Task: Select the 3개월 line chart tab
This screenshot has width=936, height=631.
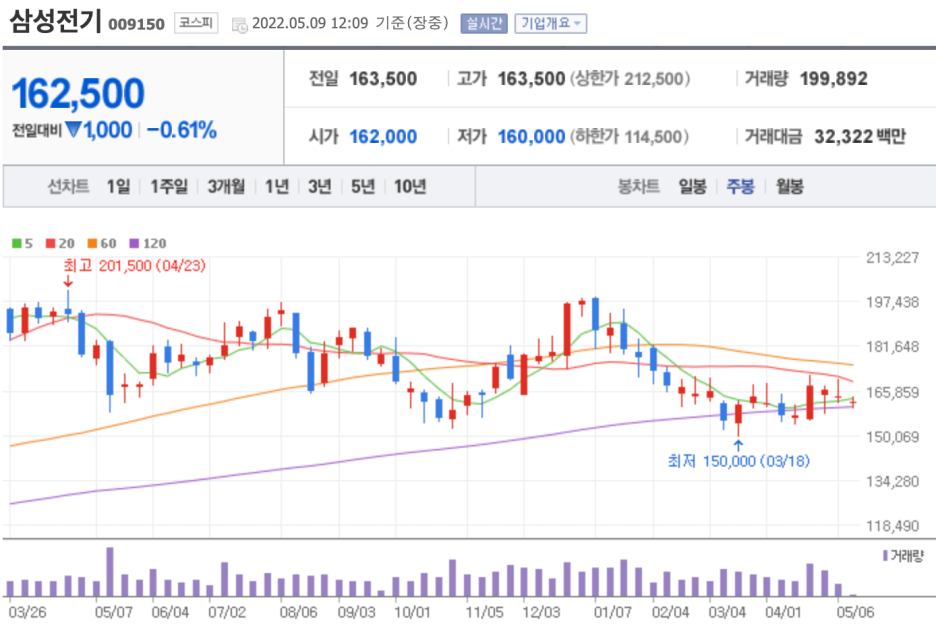Action: click(226, 187)
